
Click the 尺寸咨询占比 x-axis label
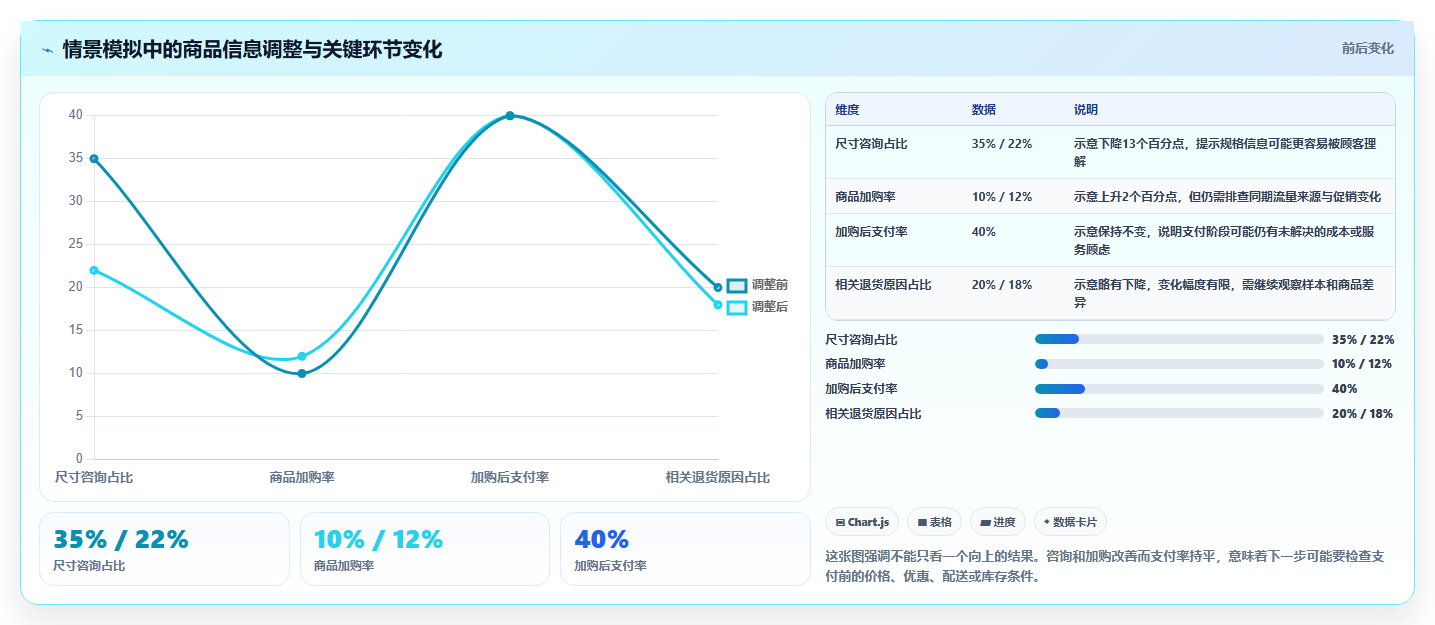click(x=94, y=478)
